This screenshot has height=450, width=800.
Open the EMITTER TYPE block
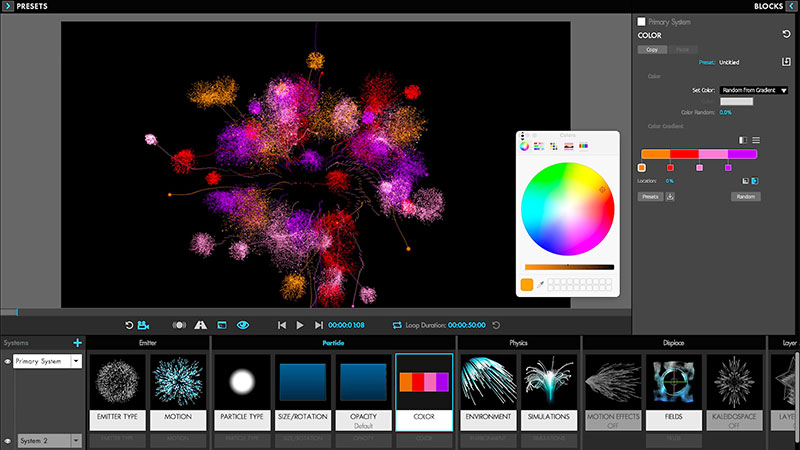point(117,388)
